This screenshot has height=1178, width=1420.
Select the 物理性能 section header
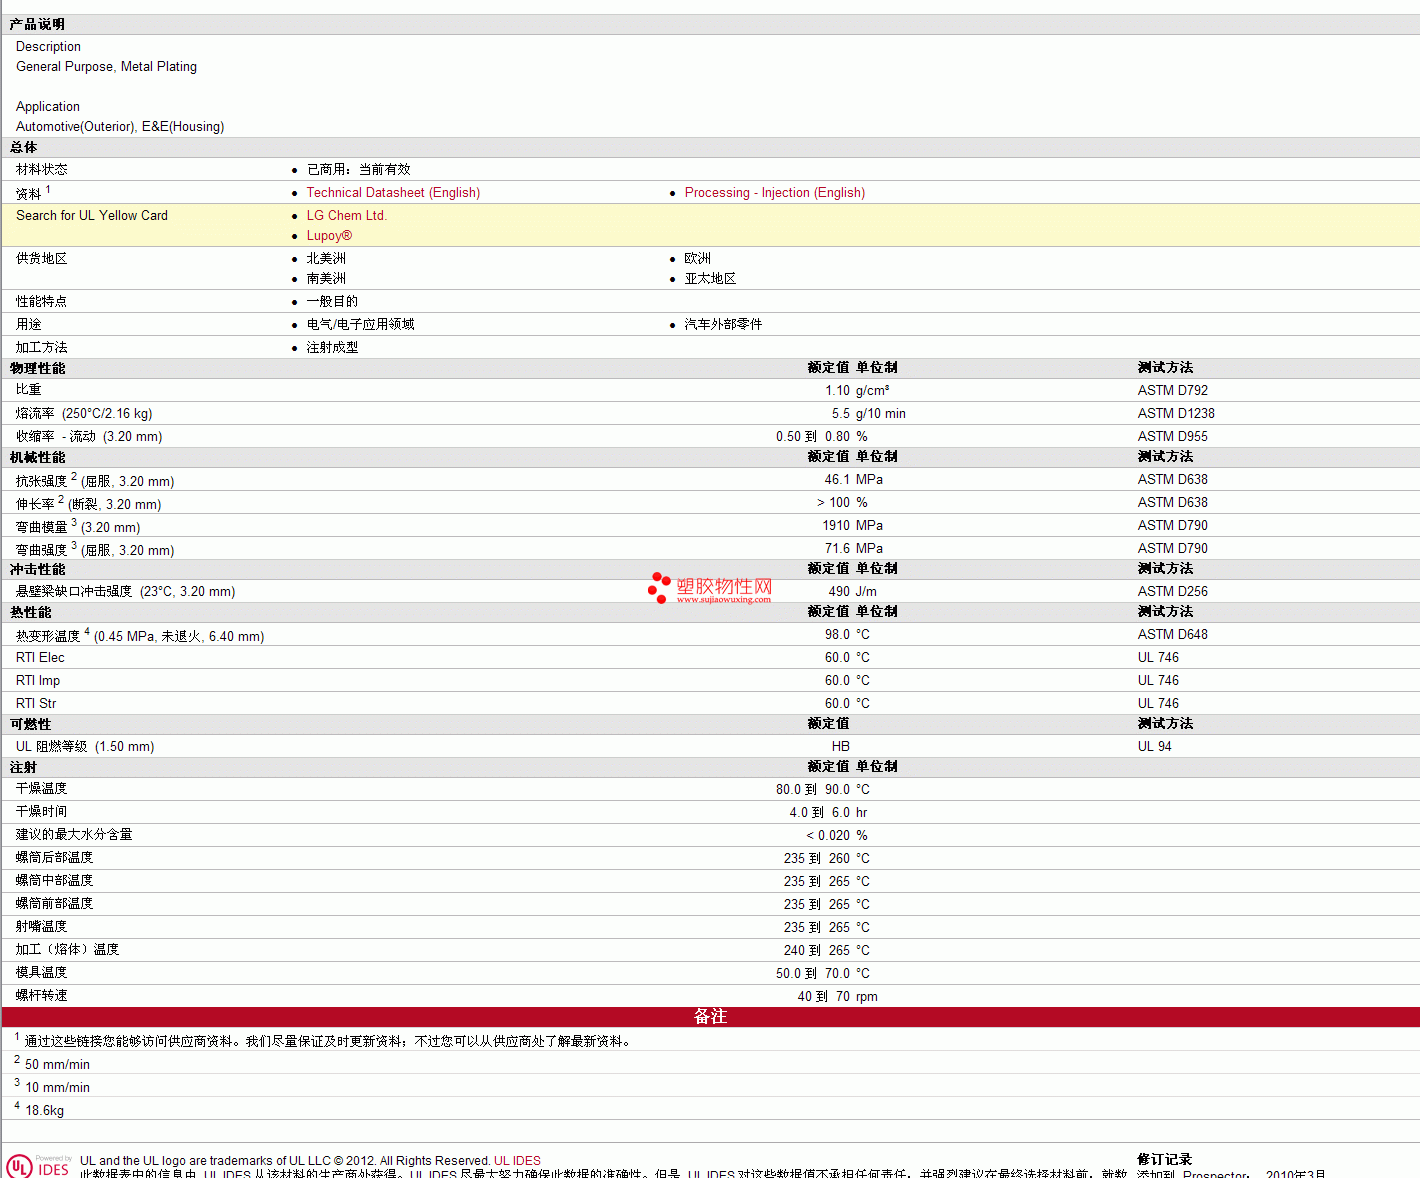point(38,369)
